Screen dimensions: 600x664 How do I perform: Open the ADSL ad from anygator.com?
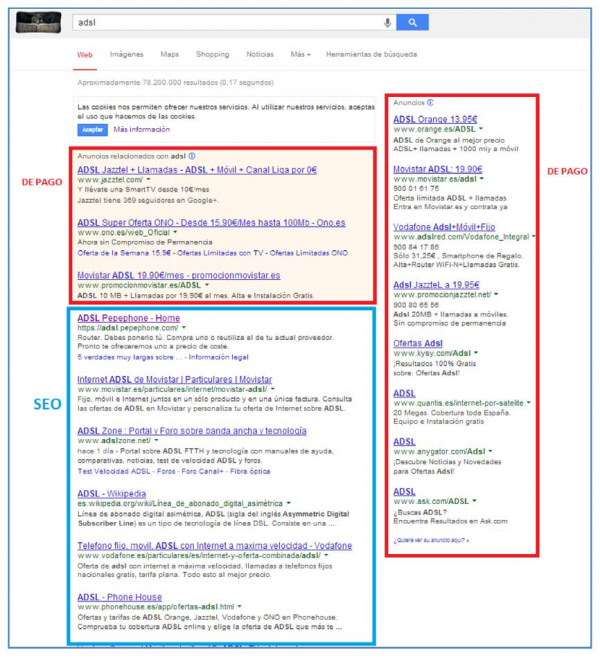[x=404, y=442]
